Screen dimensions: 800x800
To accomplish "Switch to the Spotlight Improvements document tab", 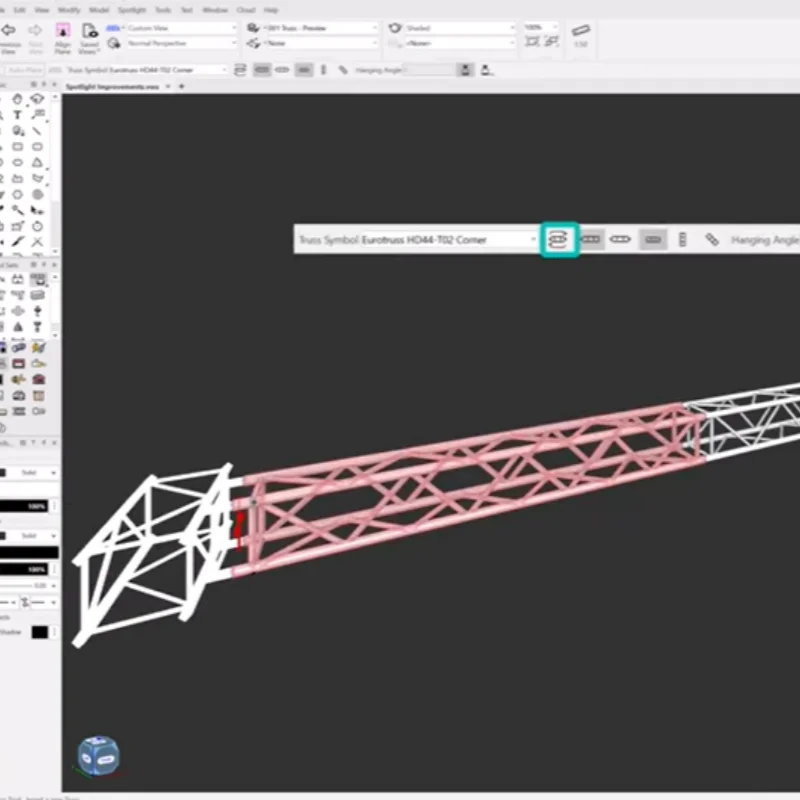I will coord(112,87).
